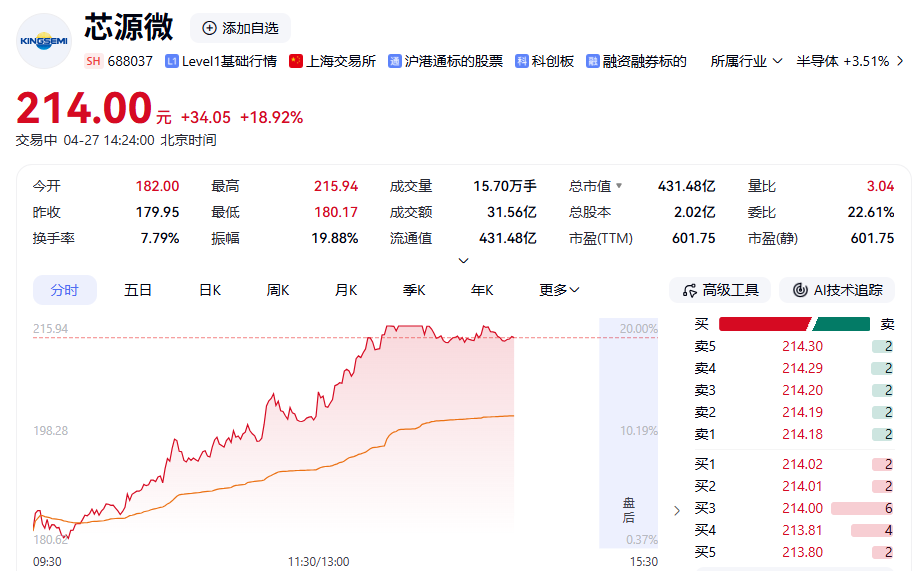Click the 融资融券标的 tag icon
Image resolution: width=912 pixels, height=571 pixels.
tap(593, 61)
